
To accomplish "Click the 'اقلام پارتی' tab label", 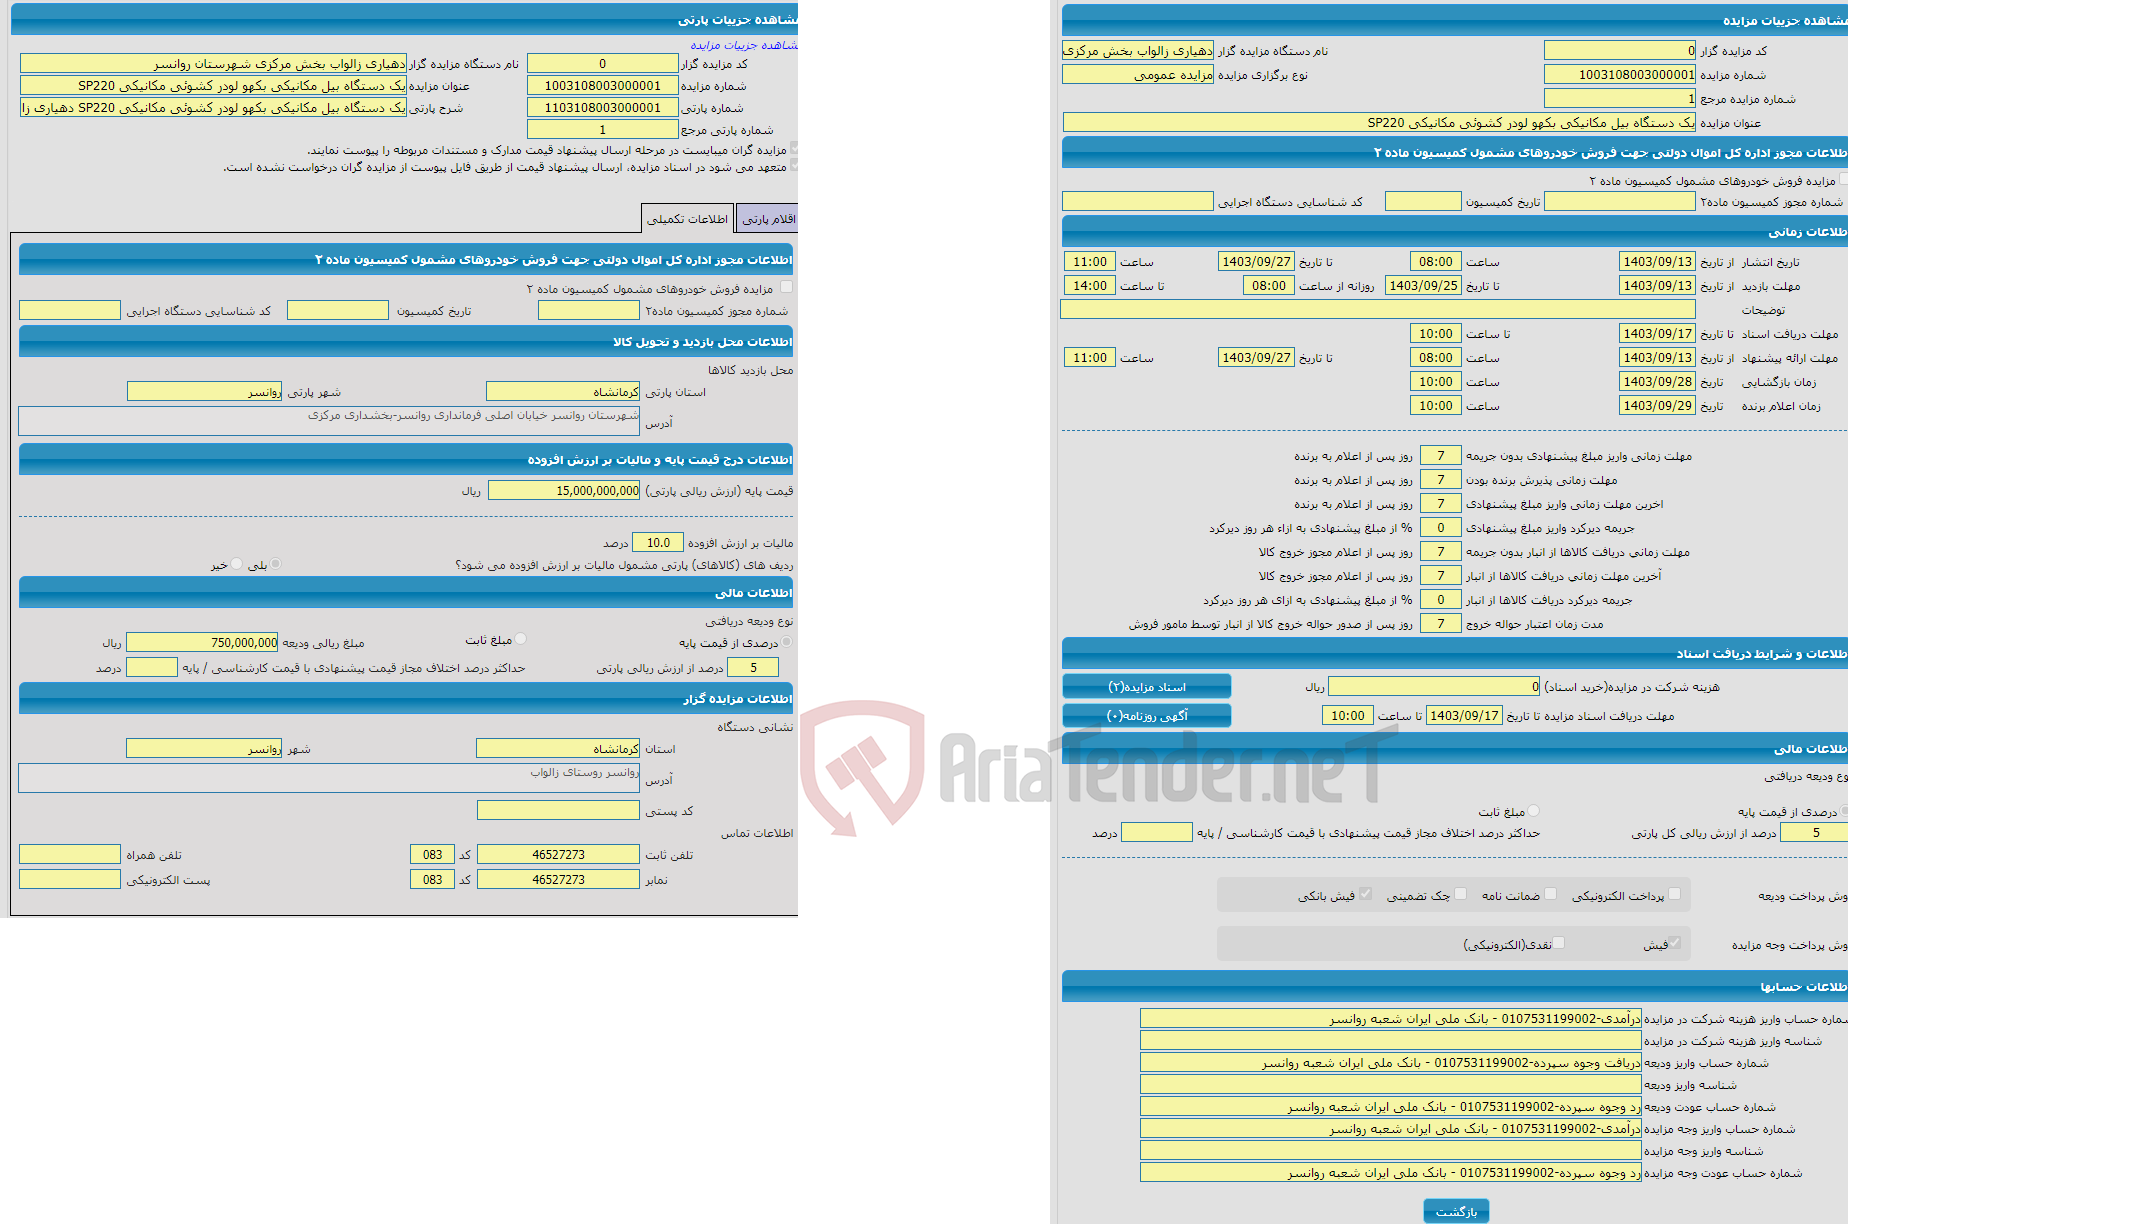I will (772, 219).
